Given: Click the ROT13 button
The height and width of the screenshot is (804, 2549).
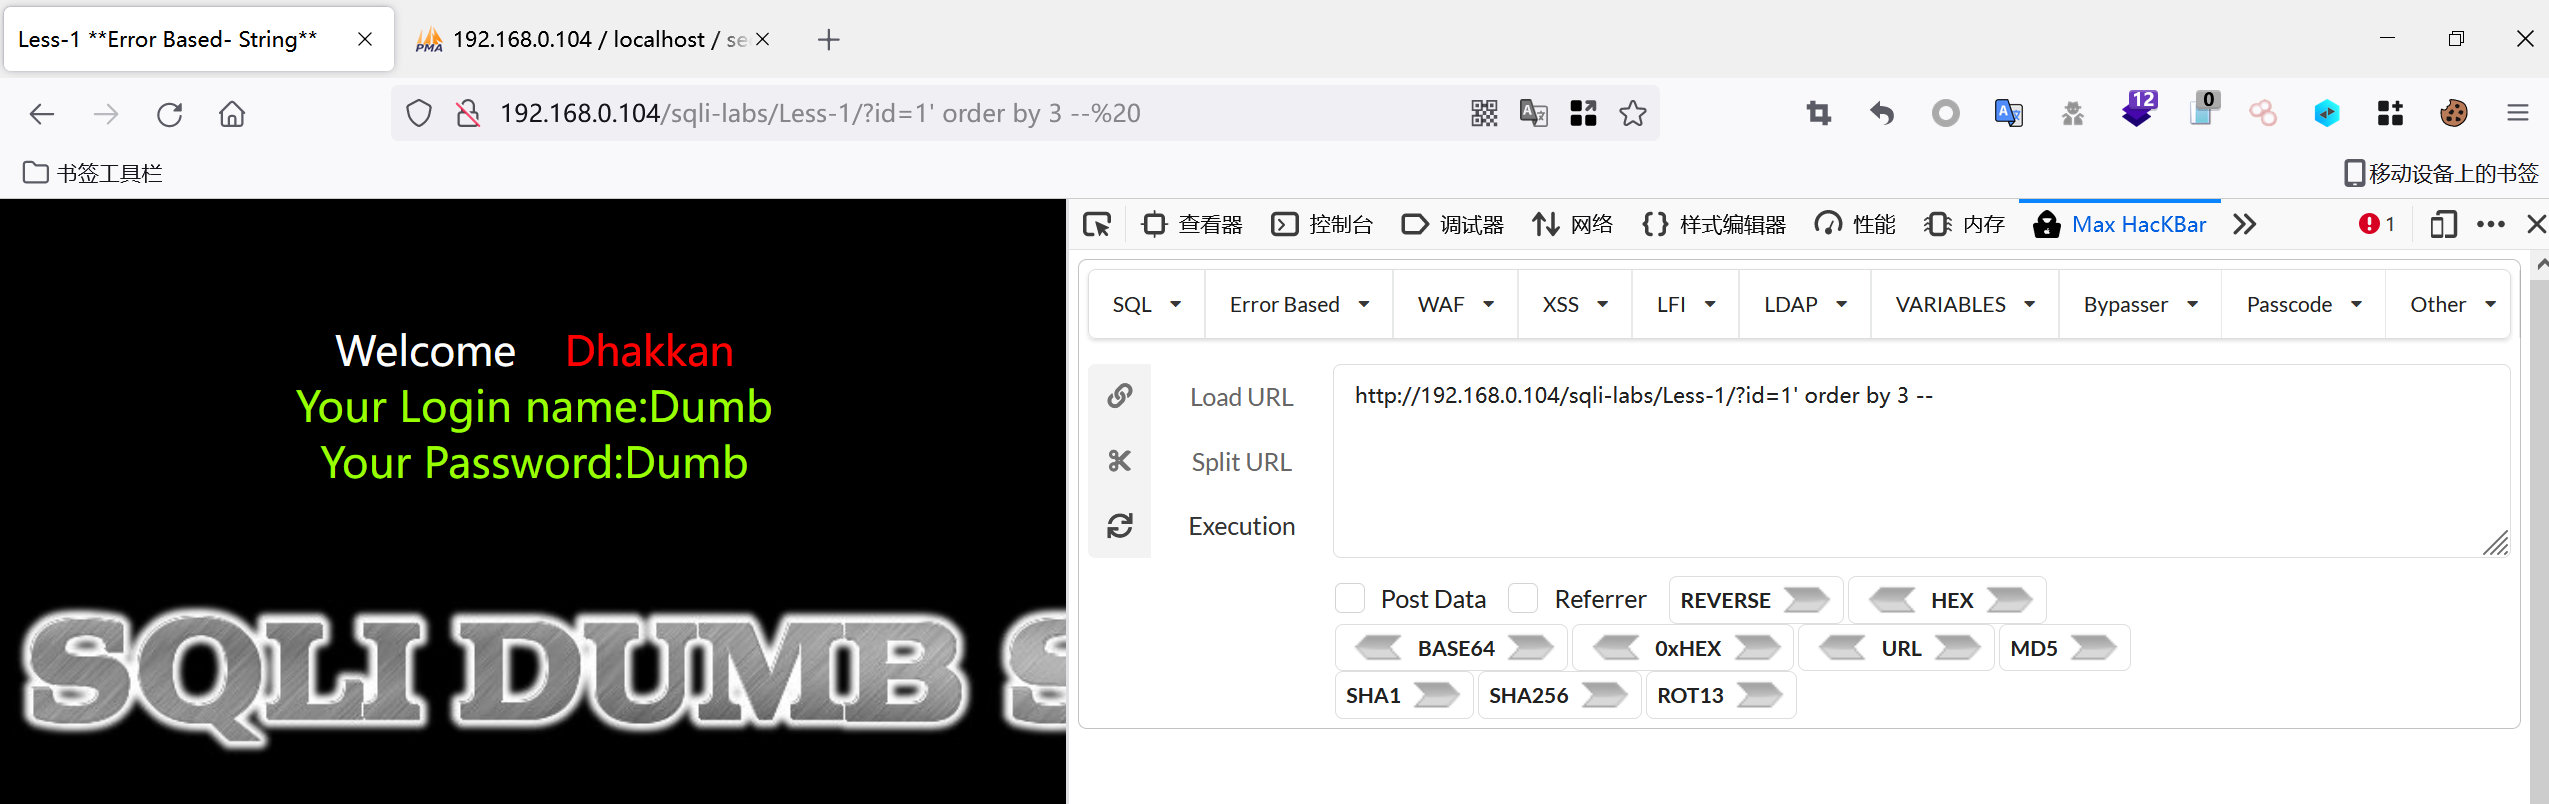Looking at the screenshot, I should coord(1720,695).
